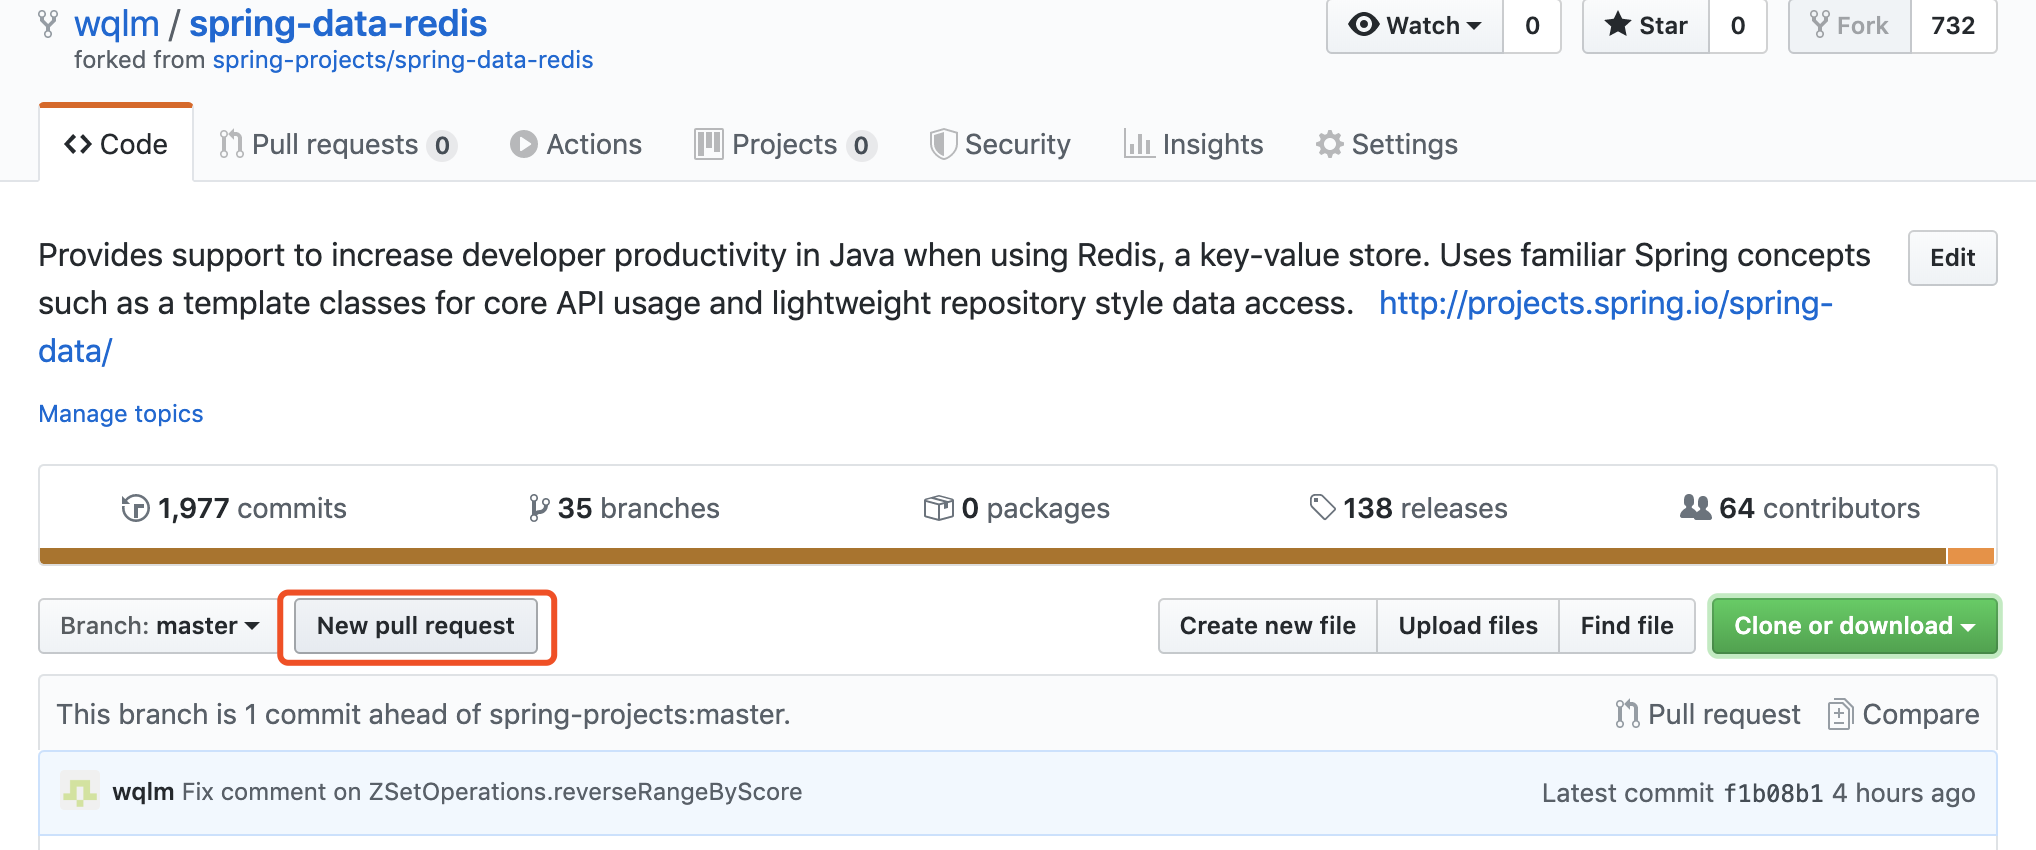Click Create new file
Image resolution: width=2036 pixels, height=850 pixels.
tap(1268, 626)
